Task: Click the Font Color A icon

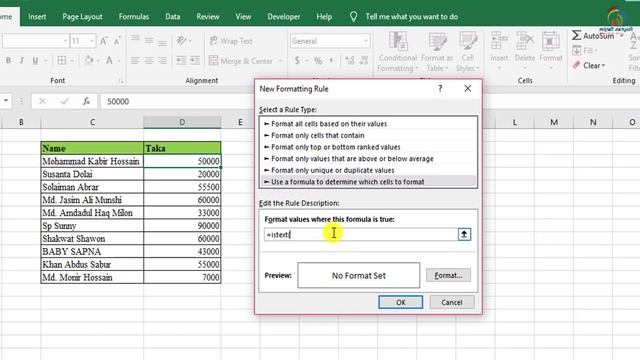Action: coord(109,60)
